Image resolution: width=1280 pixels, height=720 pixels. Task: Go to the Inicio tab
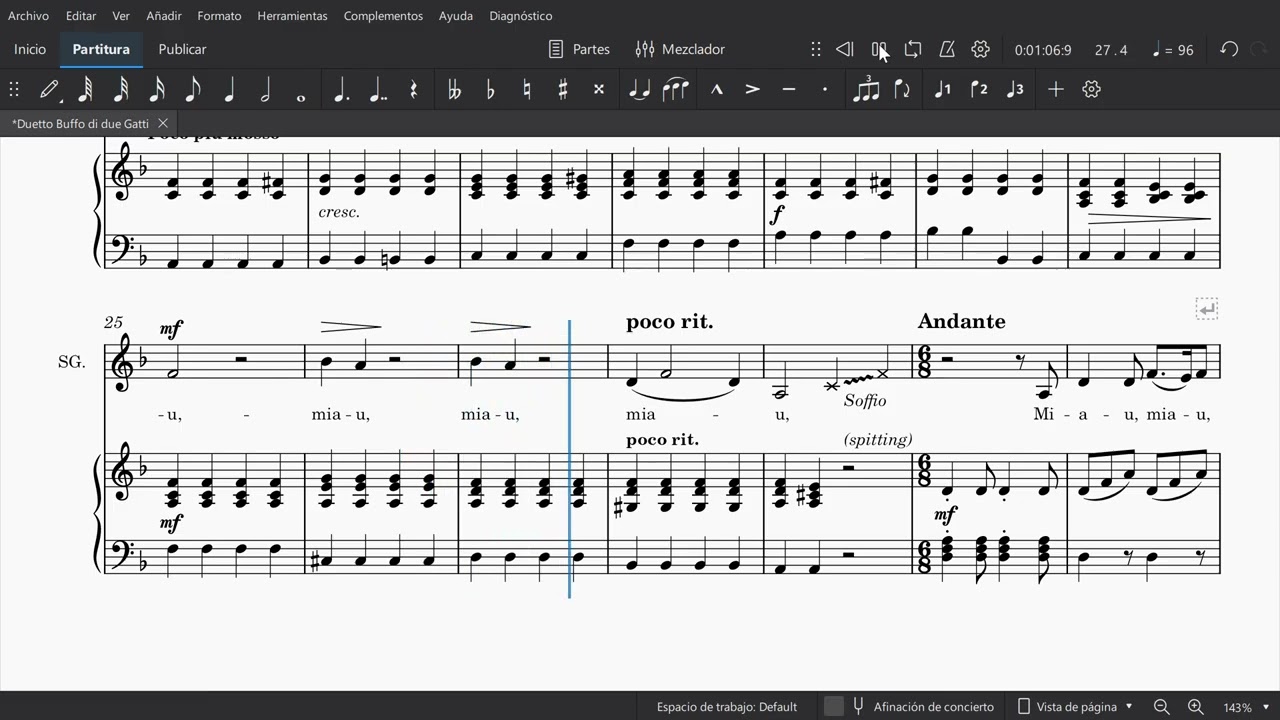pos(30,49)
